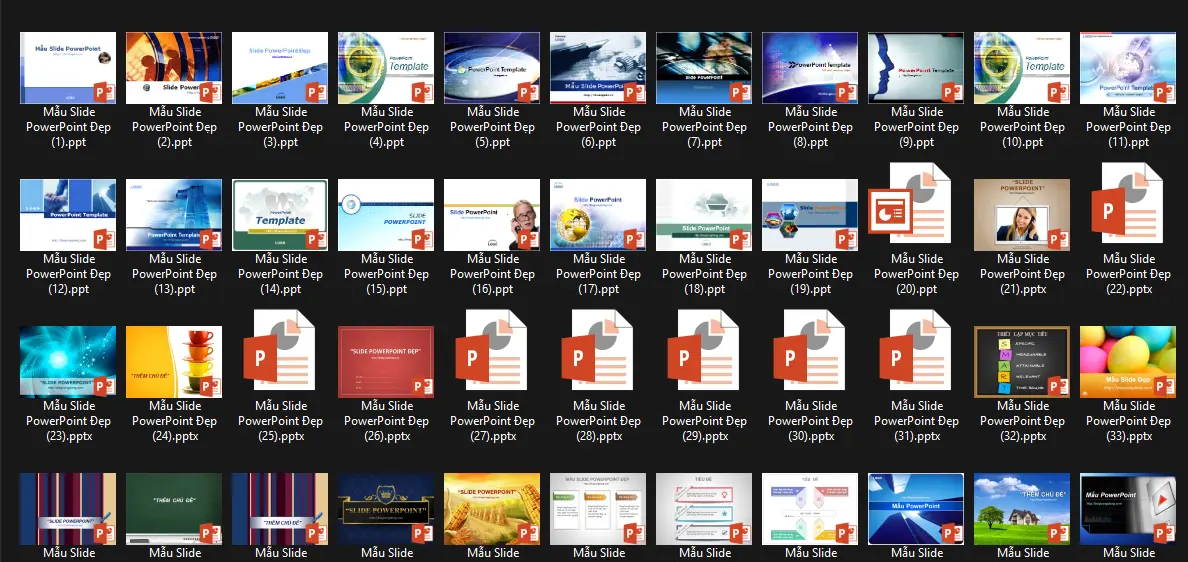Select PowerPoint file icon for (27).pptx
The image size is (1188, 562).
[x=491, y=351]
